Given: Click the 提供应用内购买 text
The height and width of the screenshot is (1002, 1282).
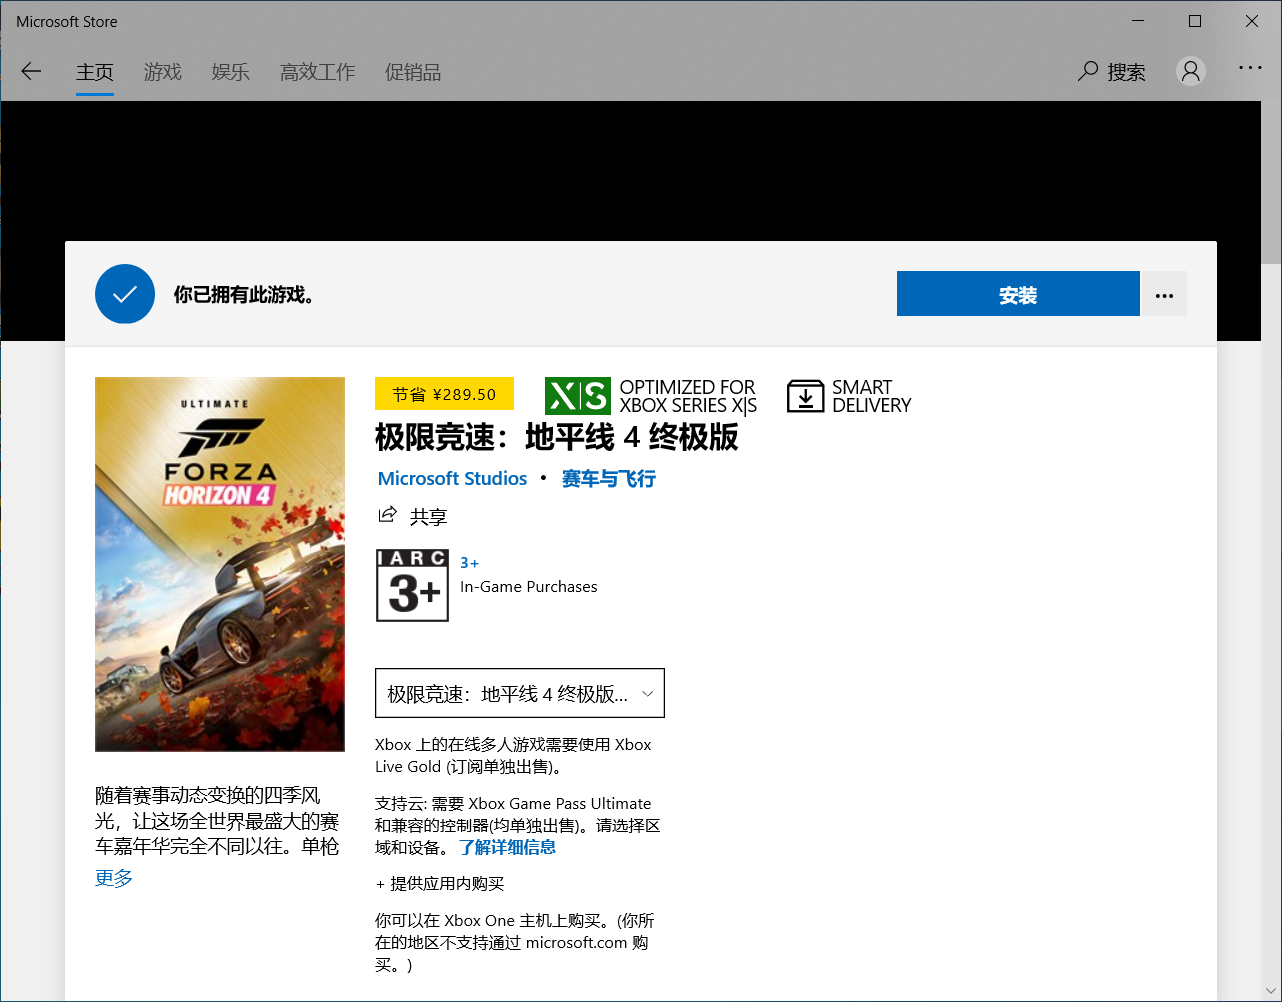Looking at the screenshot, I should pyautogui.click(x=447, y=883).
